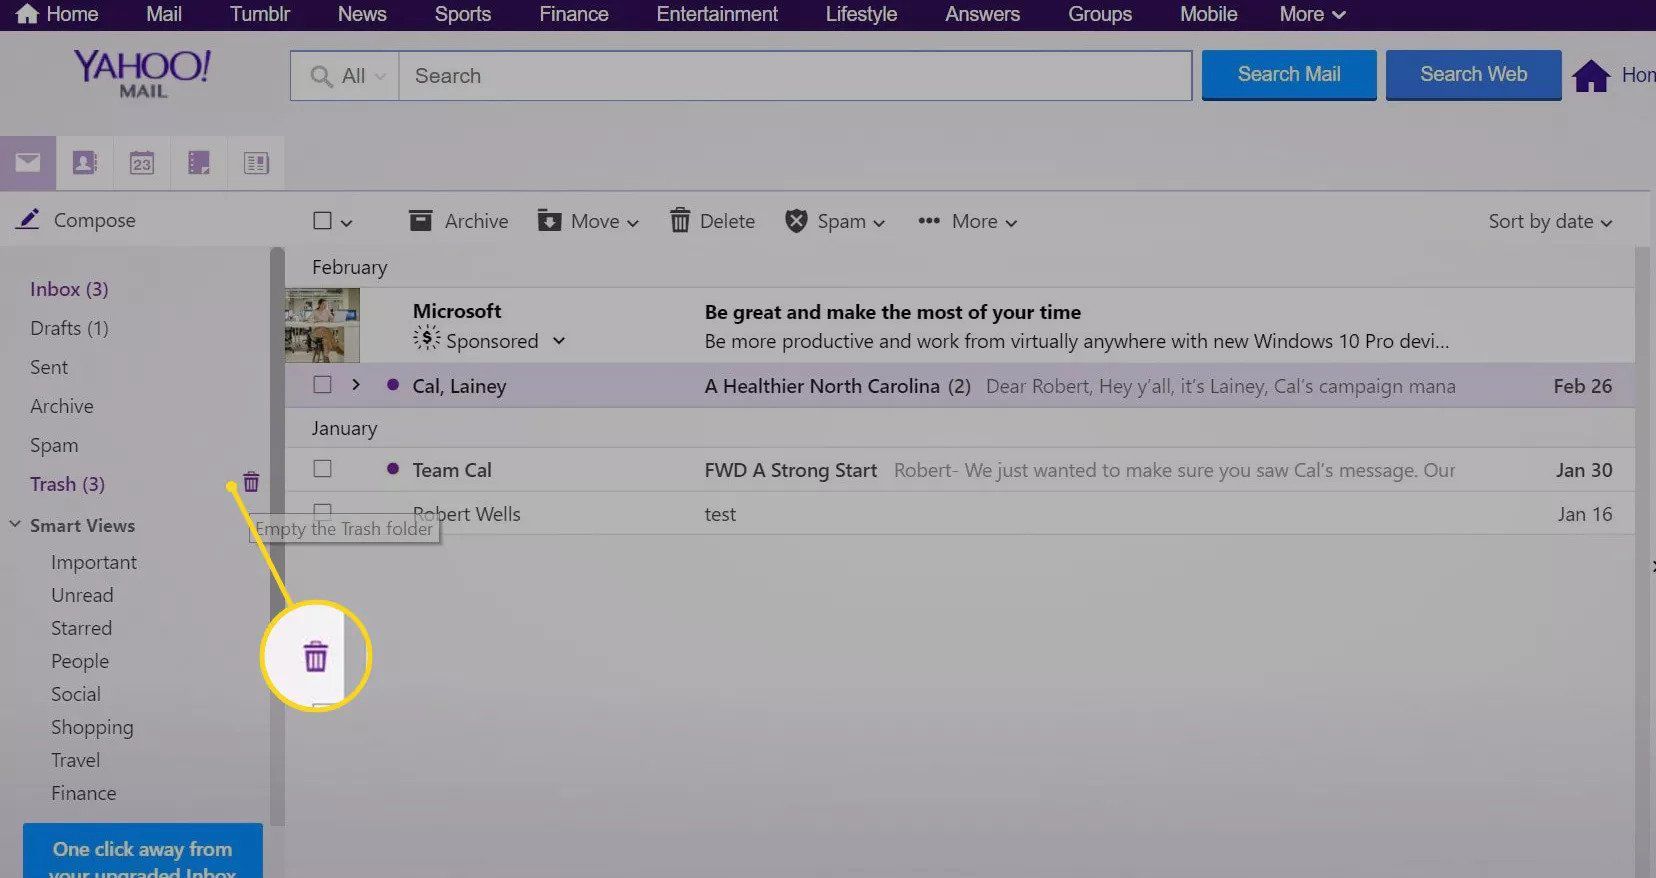Go to Finance in top navigation bar
This screenshot has width=1656, height=878.
point(574,14)
